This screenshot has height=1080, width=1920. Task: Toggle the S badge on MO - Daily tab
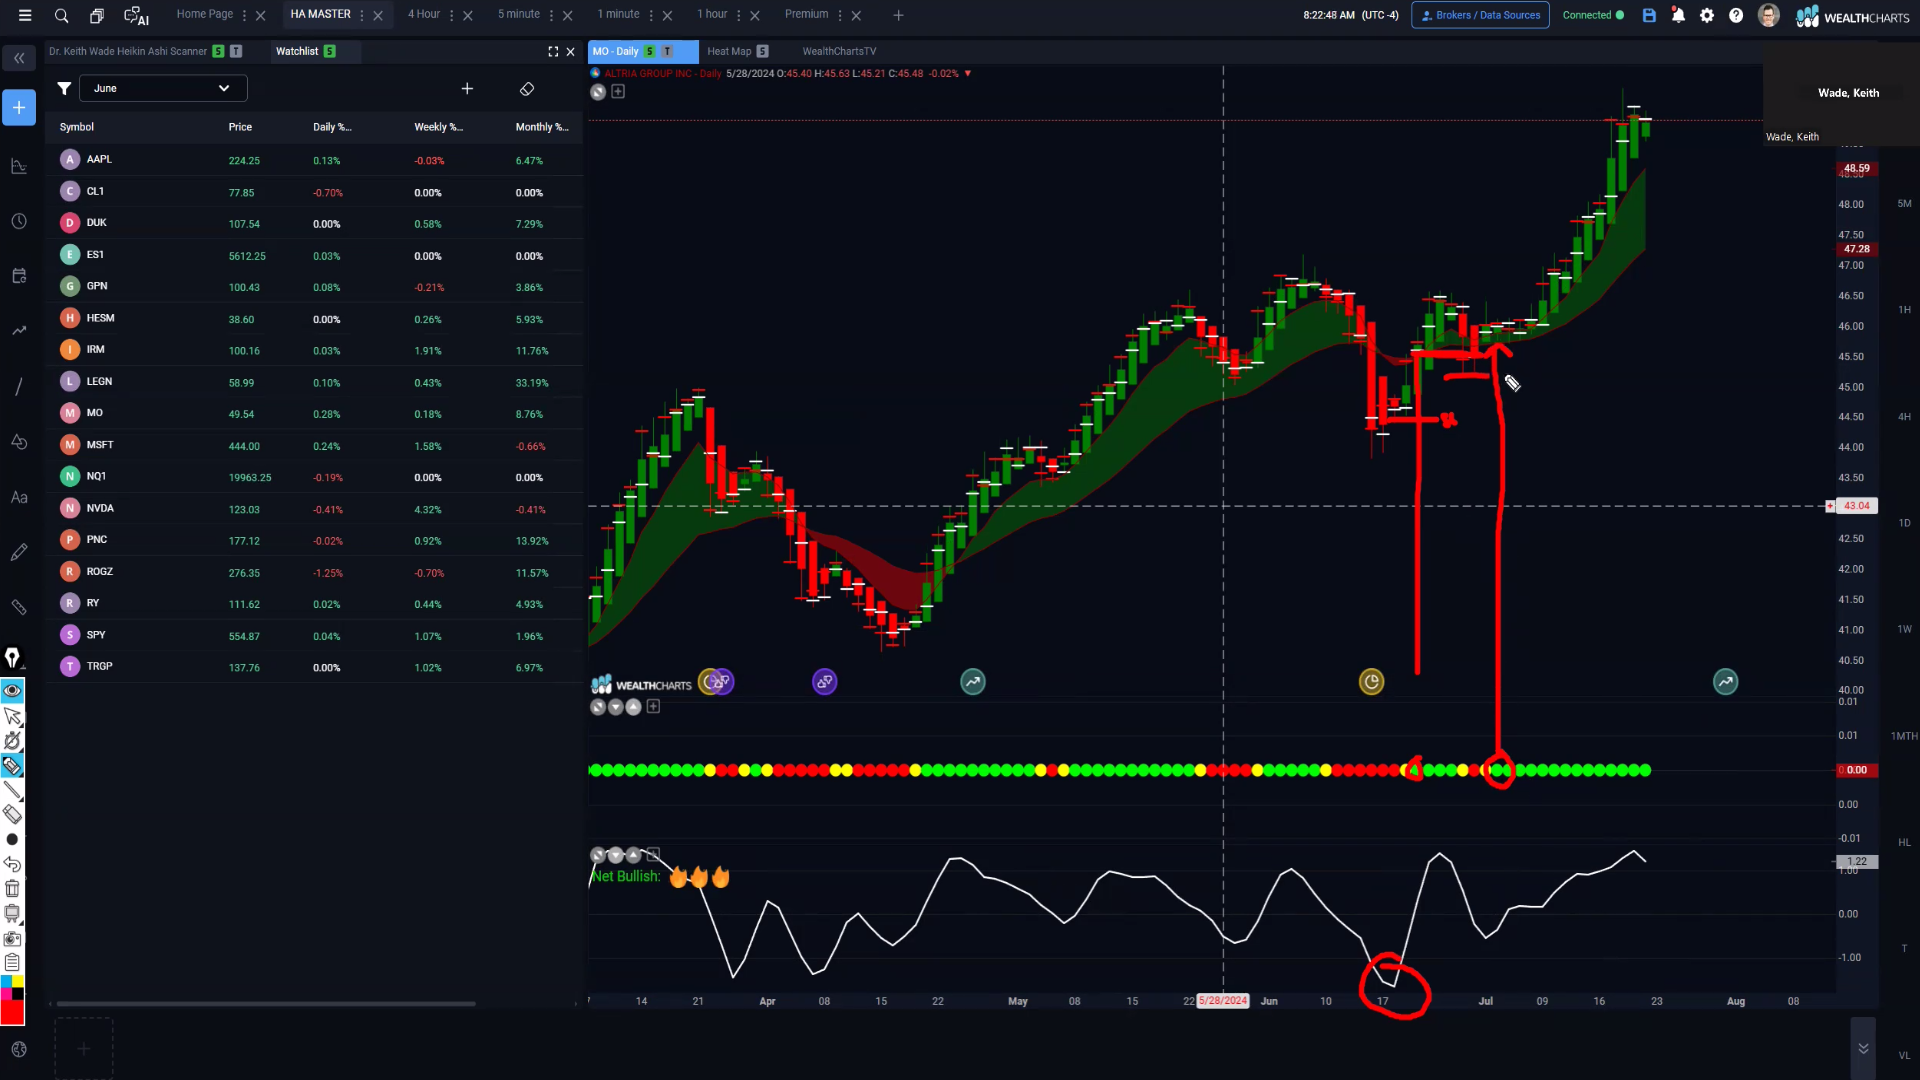point(650,52)
